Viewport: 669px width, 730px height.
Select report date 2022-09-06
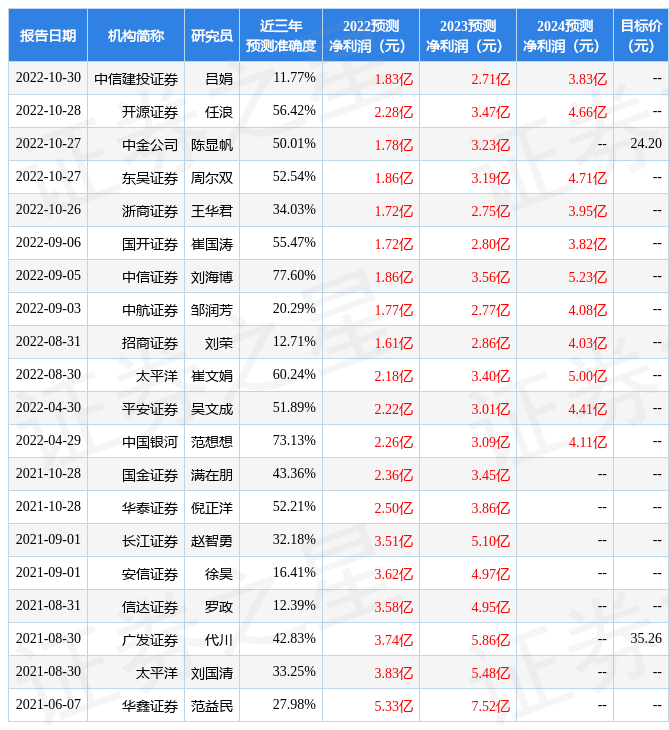coord(48,243)
